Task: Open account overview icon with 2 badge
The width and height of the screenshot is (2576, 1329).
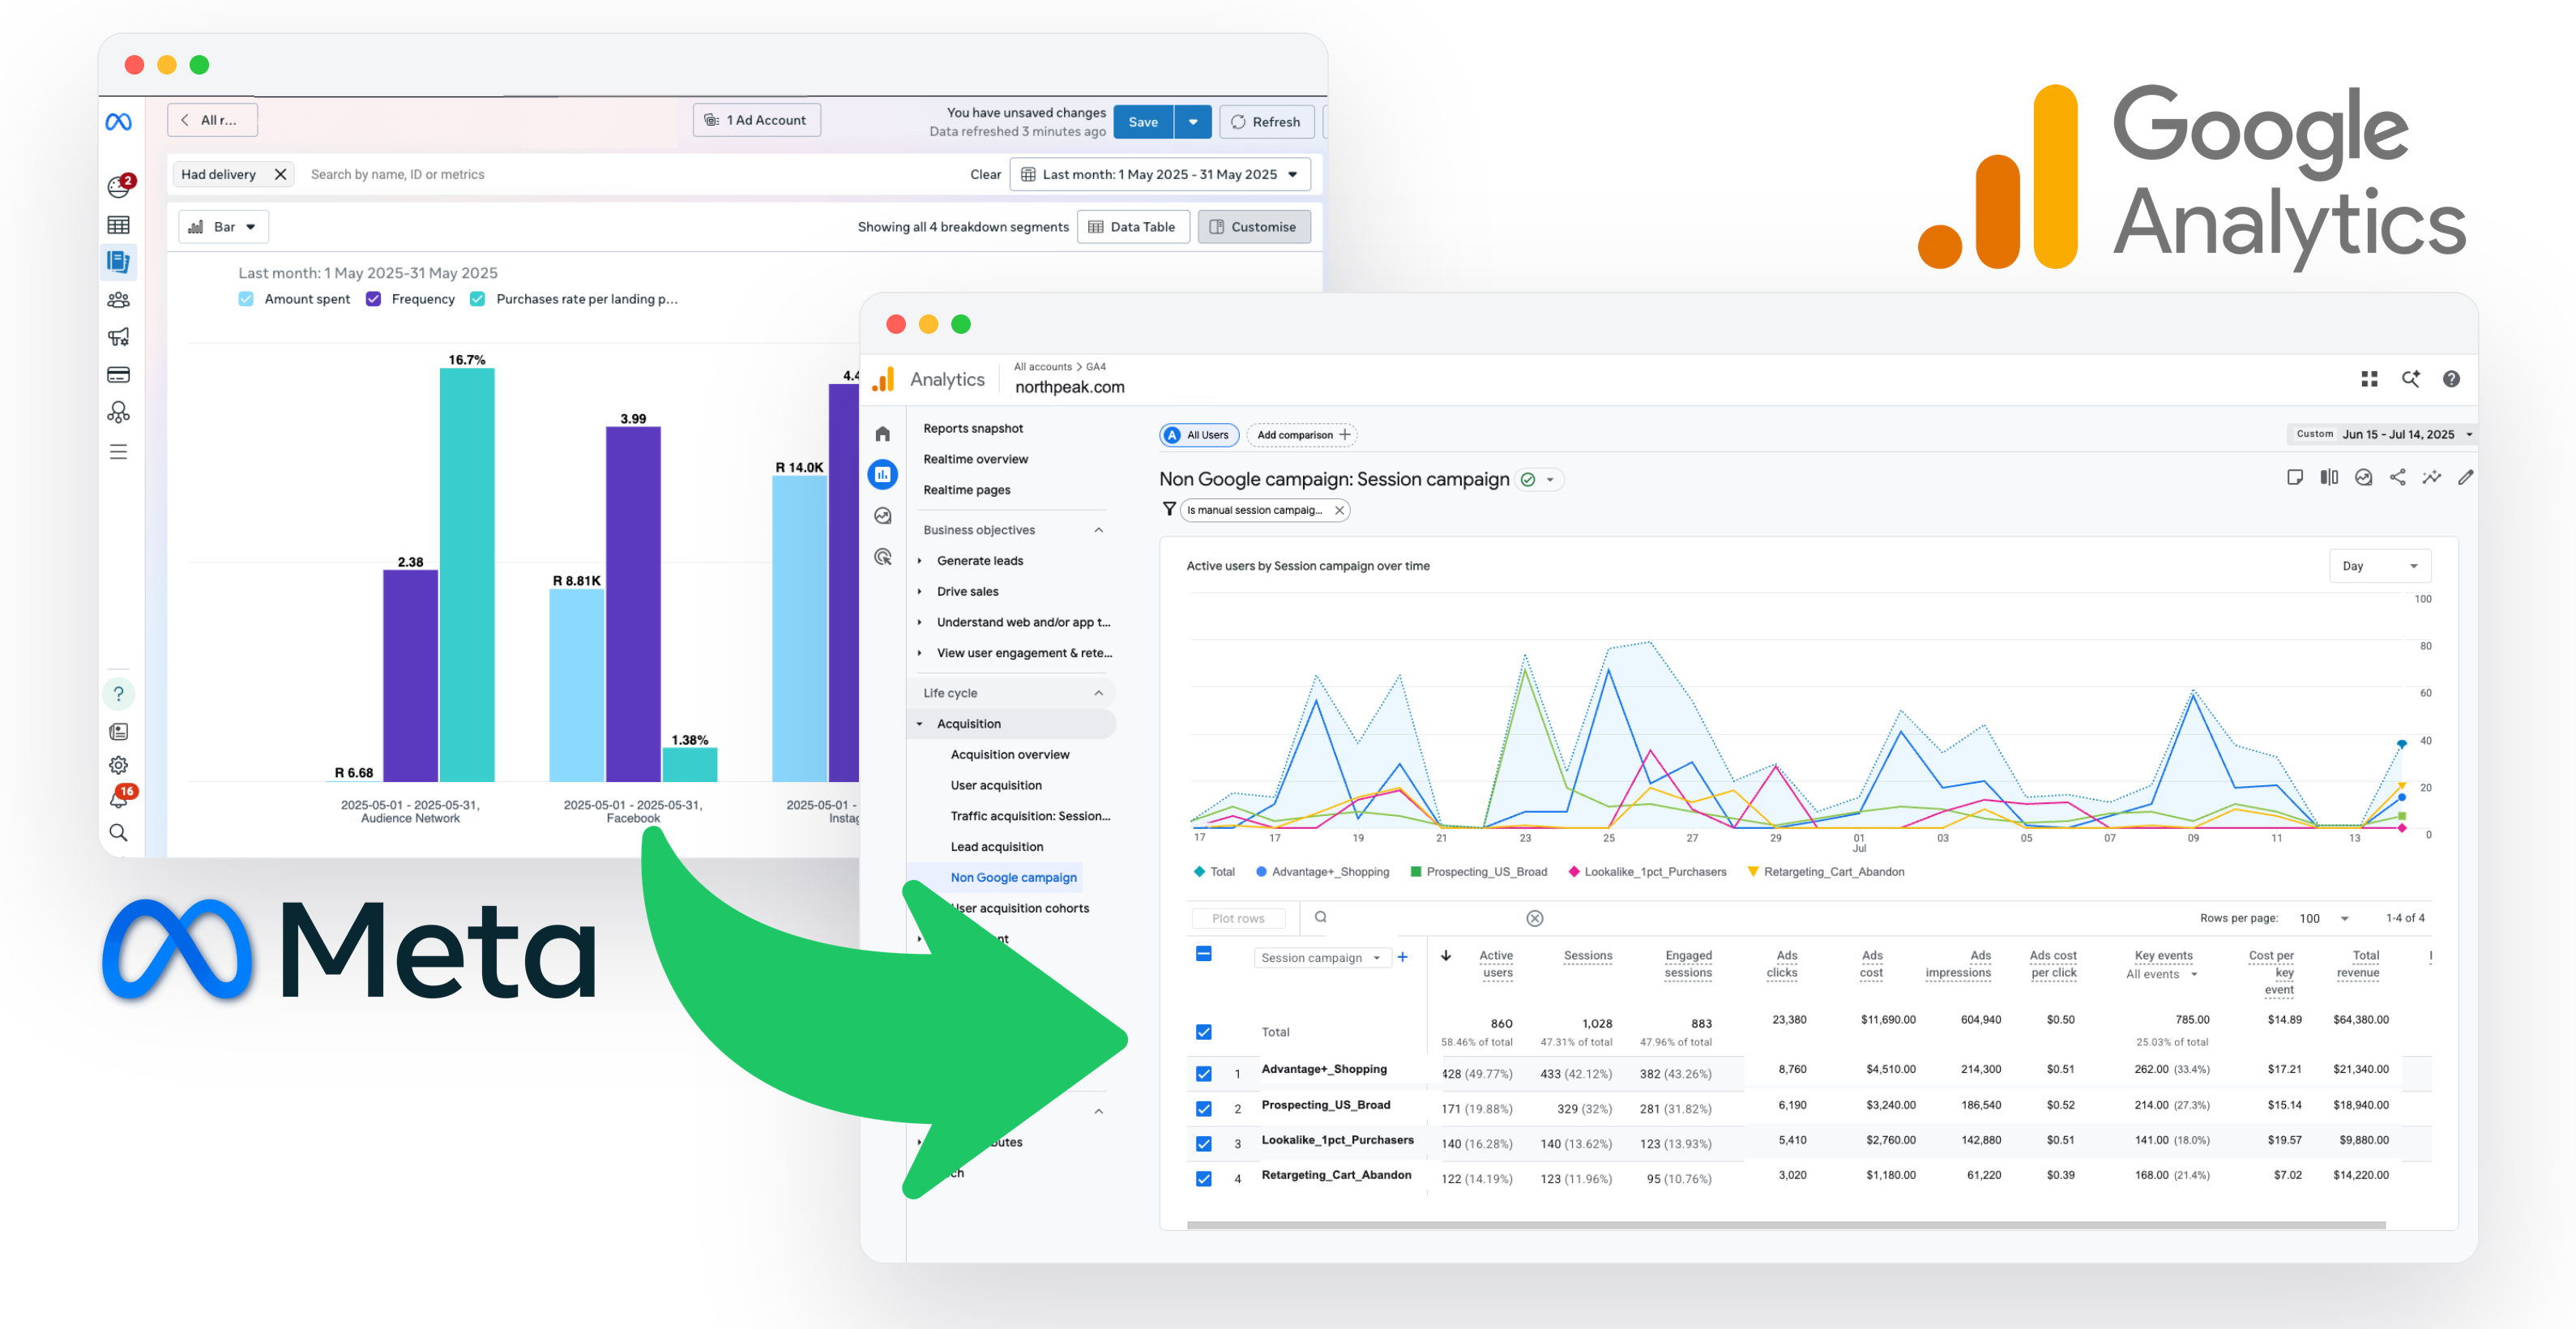Action: tap(120, 186)
